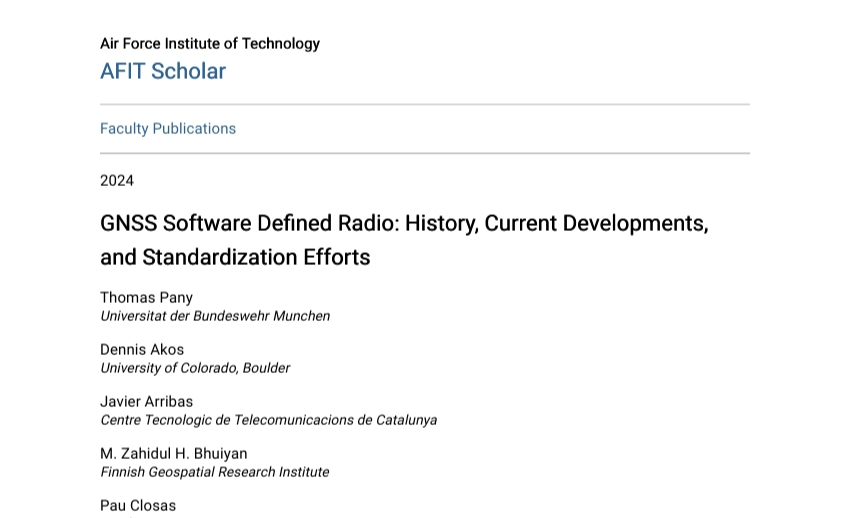The image size is (849, 518).
Task: Click affiliation Universitat der Bundeswehr Munchen
Action: 215,316
